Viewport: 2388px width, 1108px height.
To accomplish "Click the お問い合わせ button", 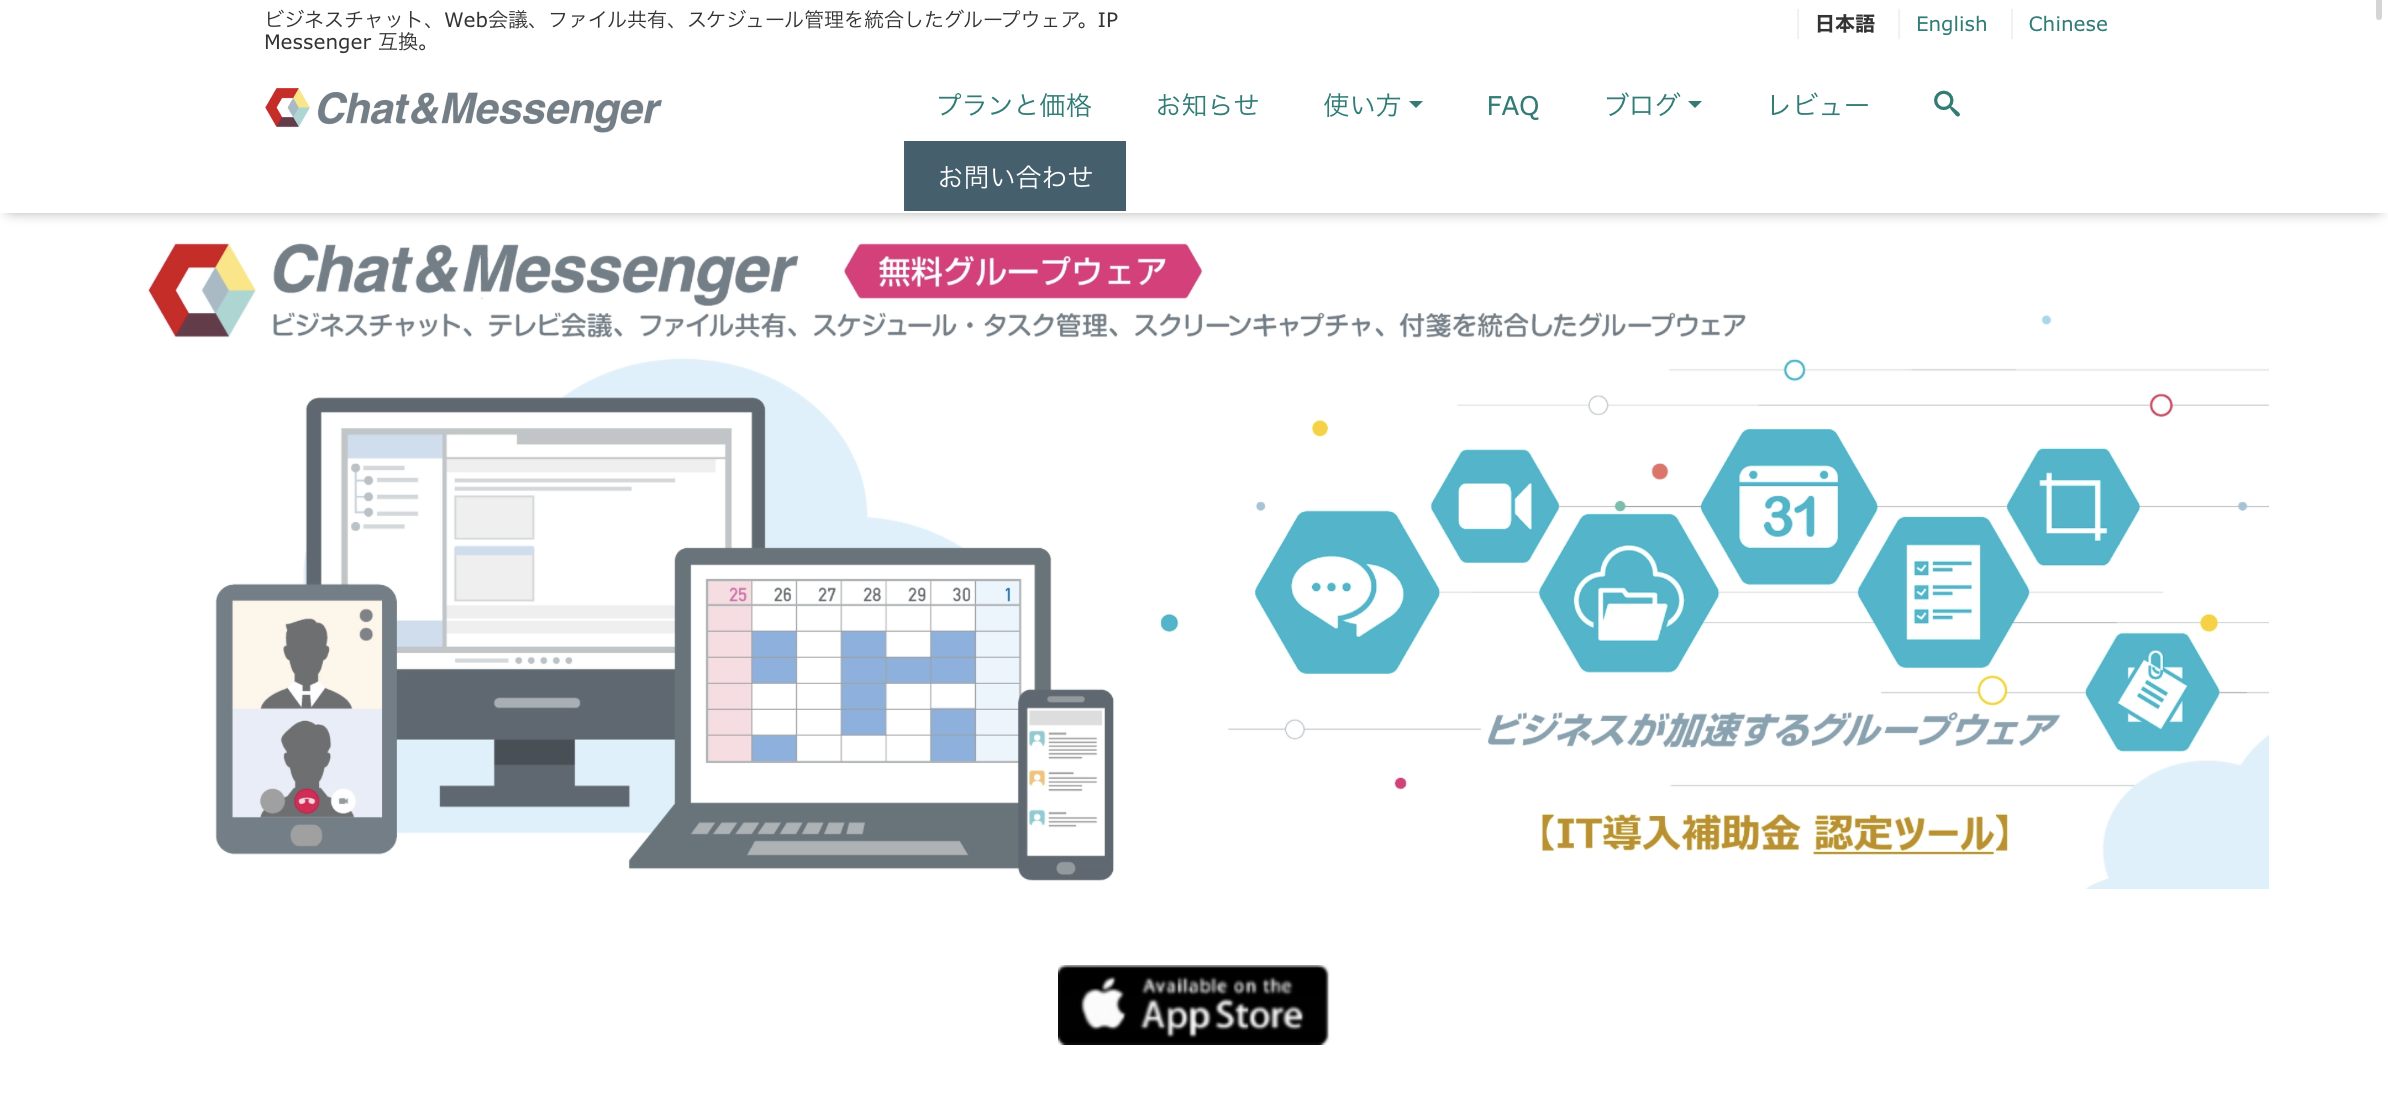I will click(x=1014, y=175).
